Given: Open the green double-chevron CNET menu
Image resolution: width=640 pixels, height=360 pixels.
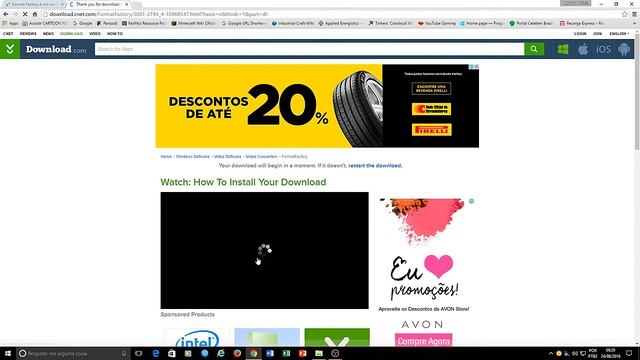Looking at the screenshot, I should [x=10, y=49].
